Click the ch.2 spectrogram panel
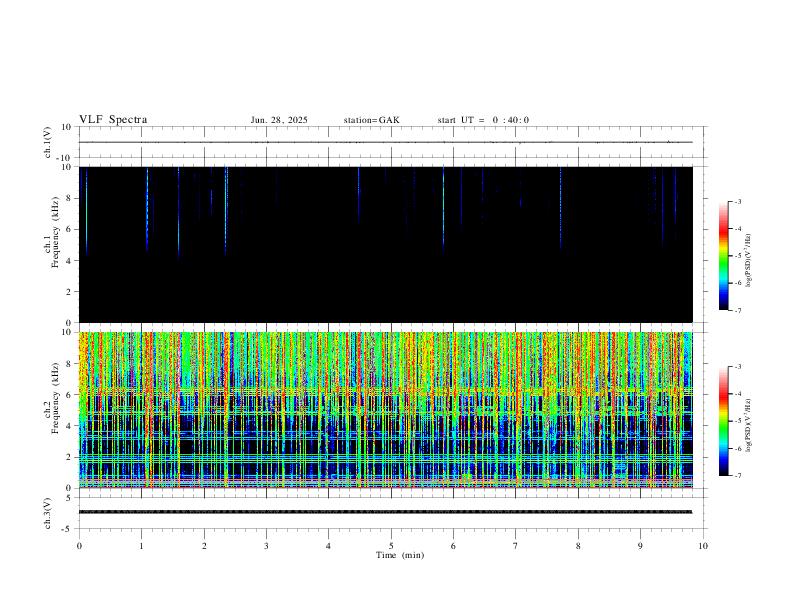 pyautogui.click(x=386, y=410)
